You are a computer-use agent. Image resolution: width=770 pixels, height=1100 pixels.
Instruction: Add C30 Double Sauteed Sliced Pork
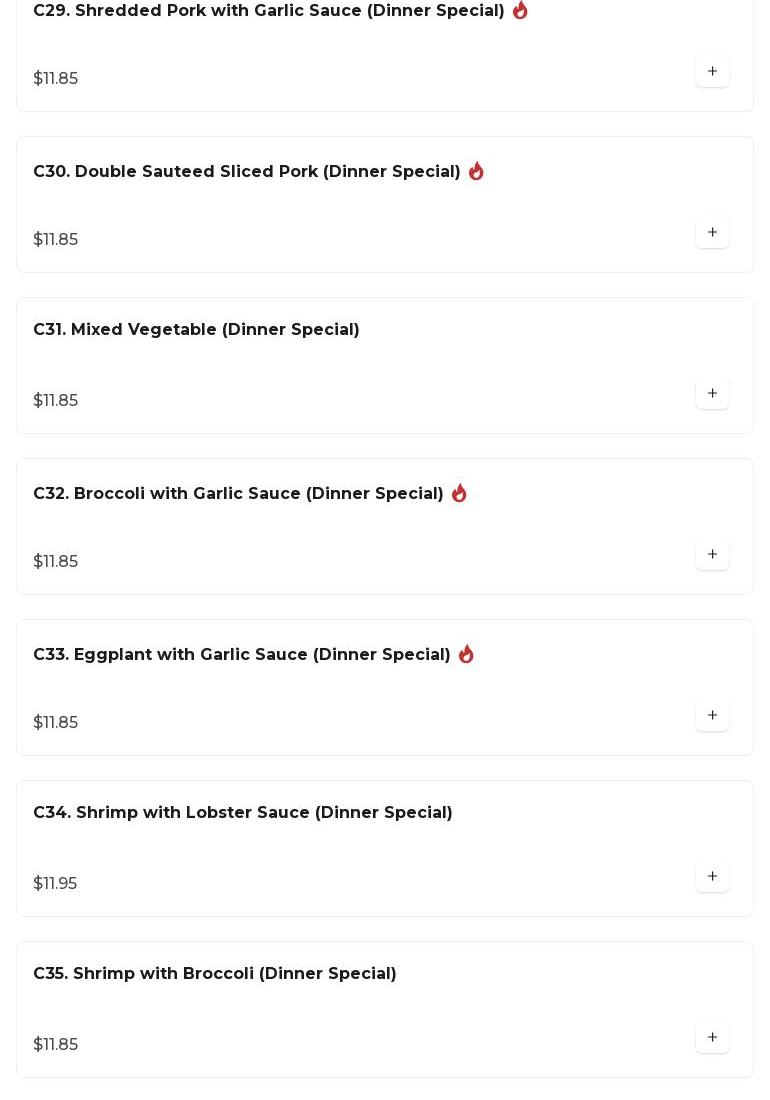[x=712, y=233]
